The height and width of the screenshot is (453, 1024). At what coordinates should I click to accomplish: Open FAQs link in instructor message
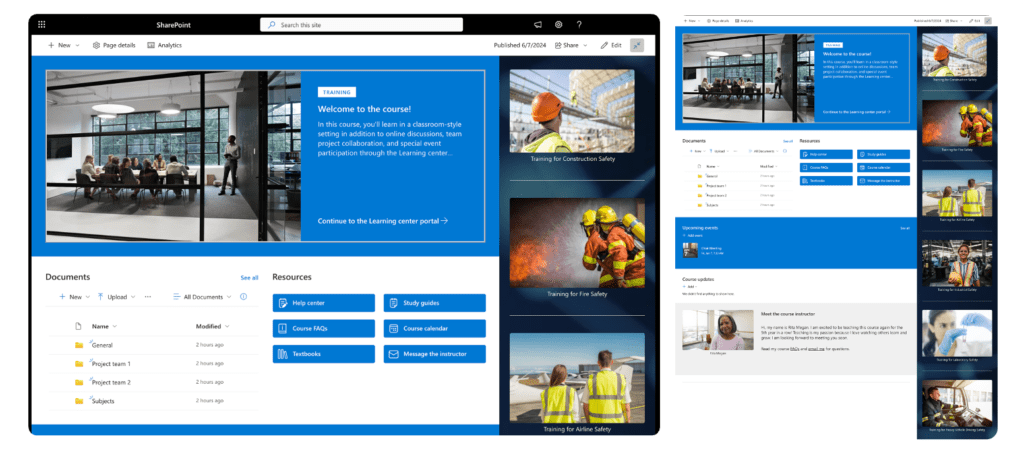(x=794, y=349)
